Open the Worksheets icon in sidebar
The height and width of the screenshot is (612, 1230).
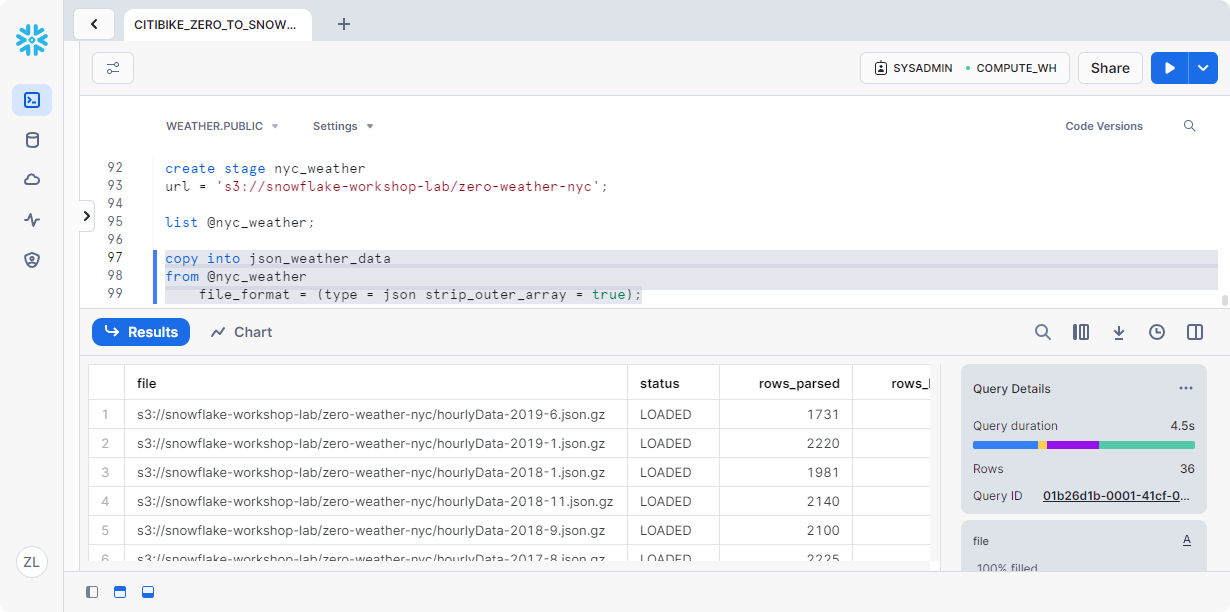pos(32,100)
